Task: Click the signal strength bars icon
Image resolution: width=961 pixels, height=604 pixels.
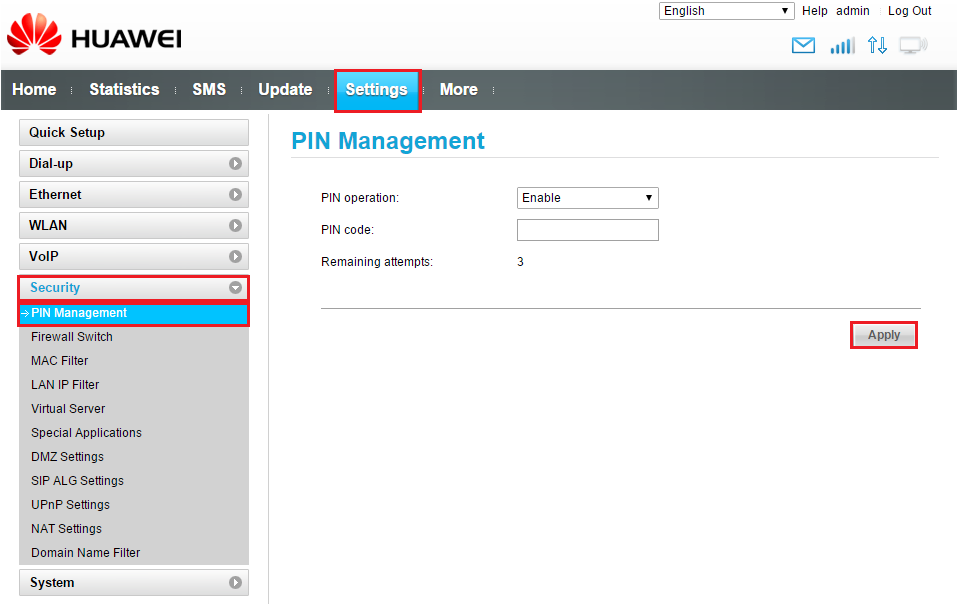Action: [x=842, y=45]
